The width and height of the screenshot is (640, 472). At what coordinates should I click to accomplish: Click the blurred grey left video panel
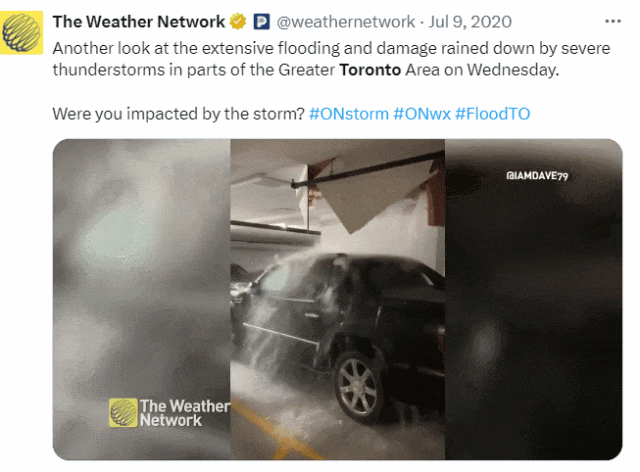(x=142, y=299)
